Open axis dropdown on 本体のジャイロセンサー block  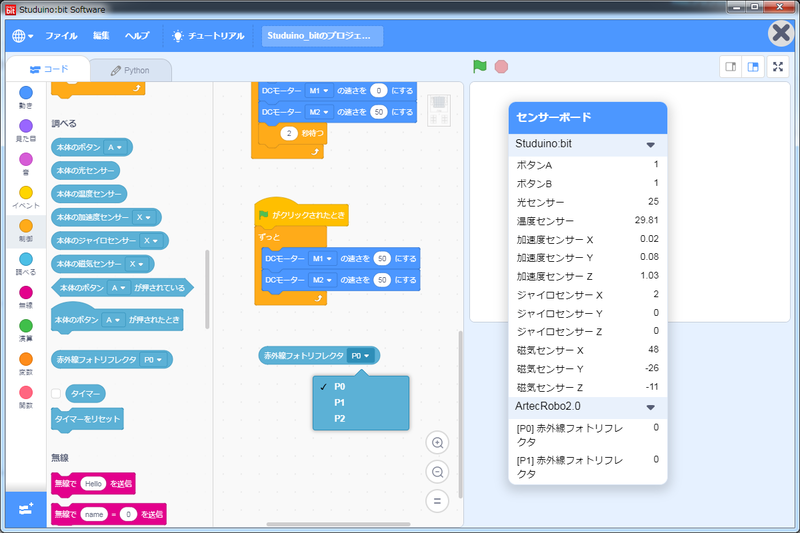(x=151, y=241)
